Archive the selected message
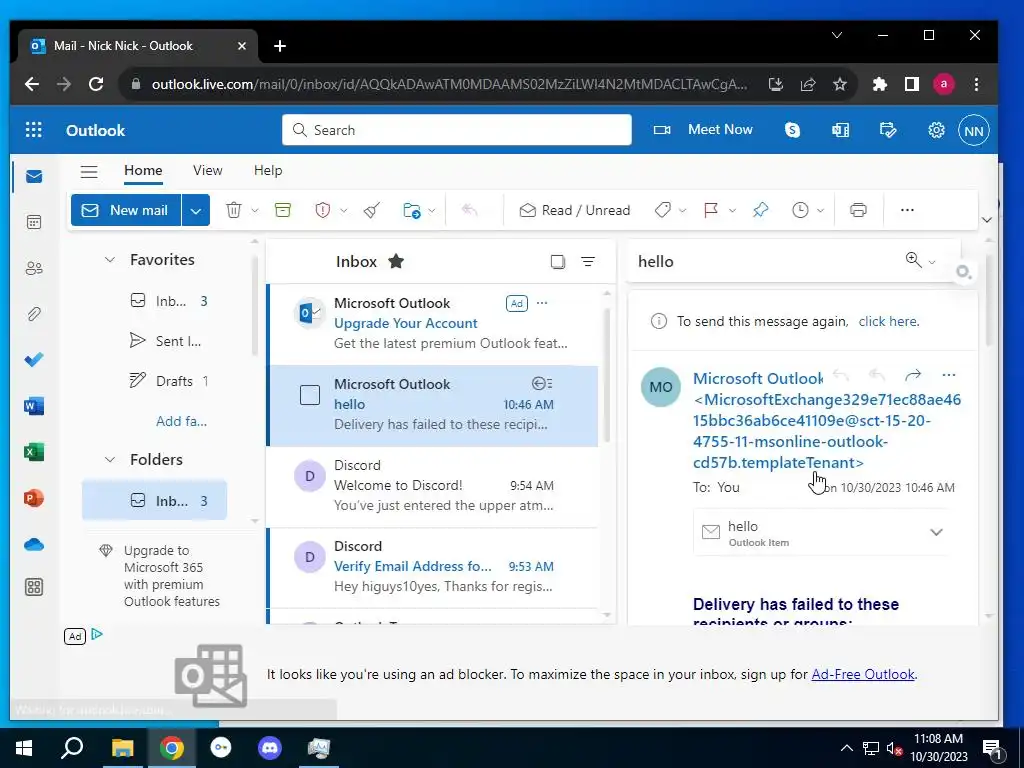 point(283,210)
